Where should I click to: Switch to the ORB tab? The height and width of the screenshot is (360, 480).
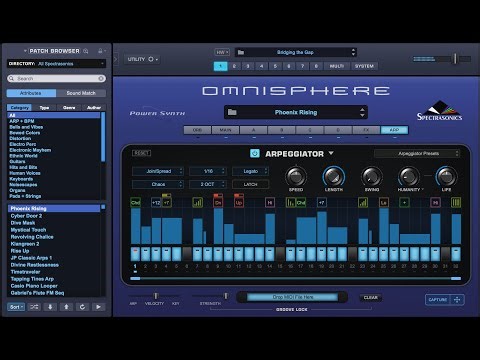click(x=197, y=130)
